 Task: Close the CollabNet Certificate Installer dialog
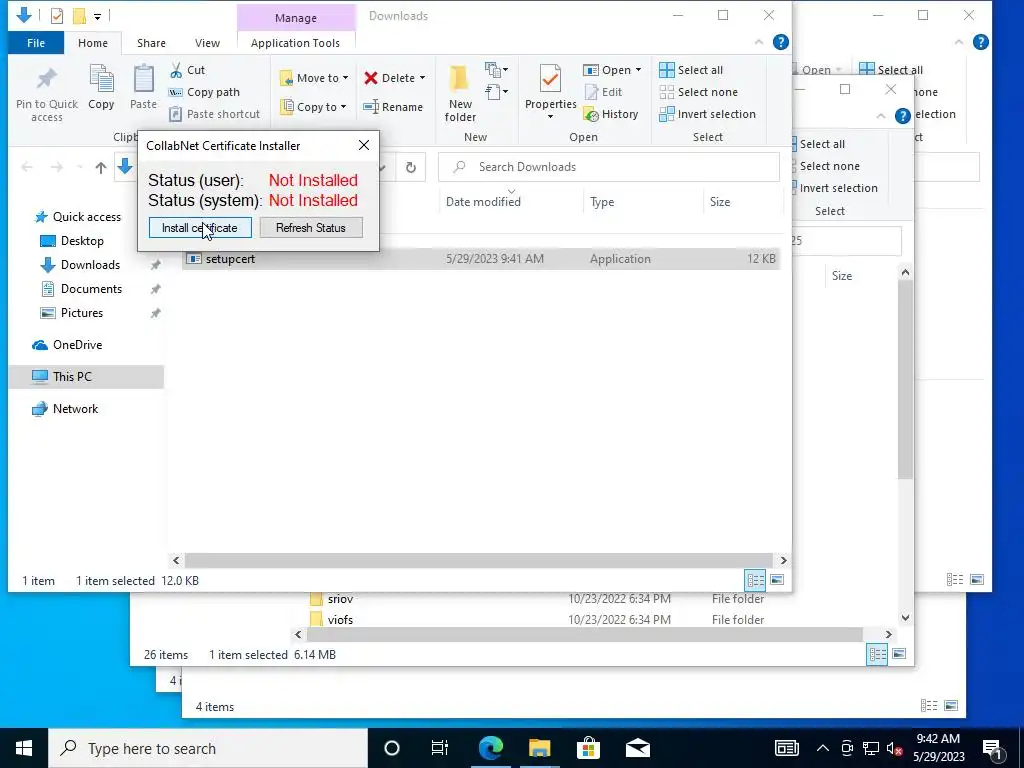pyautogui.click(x=364, y=145)
